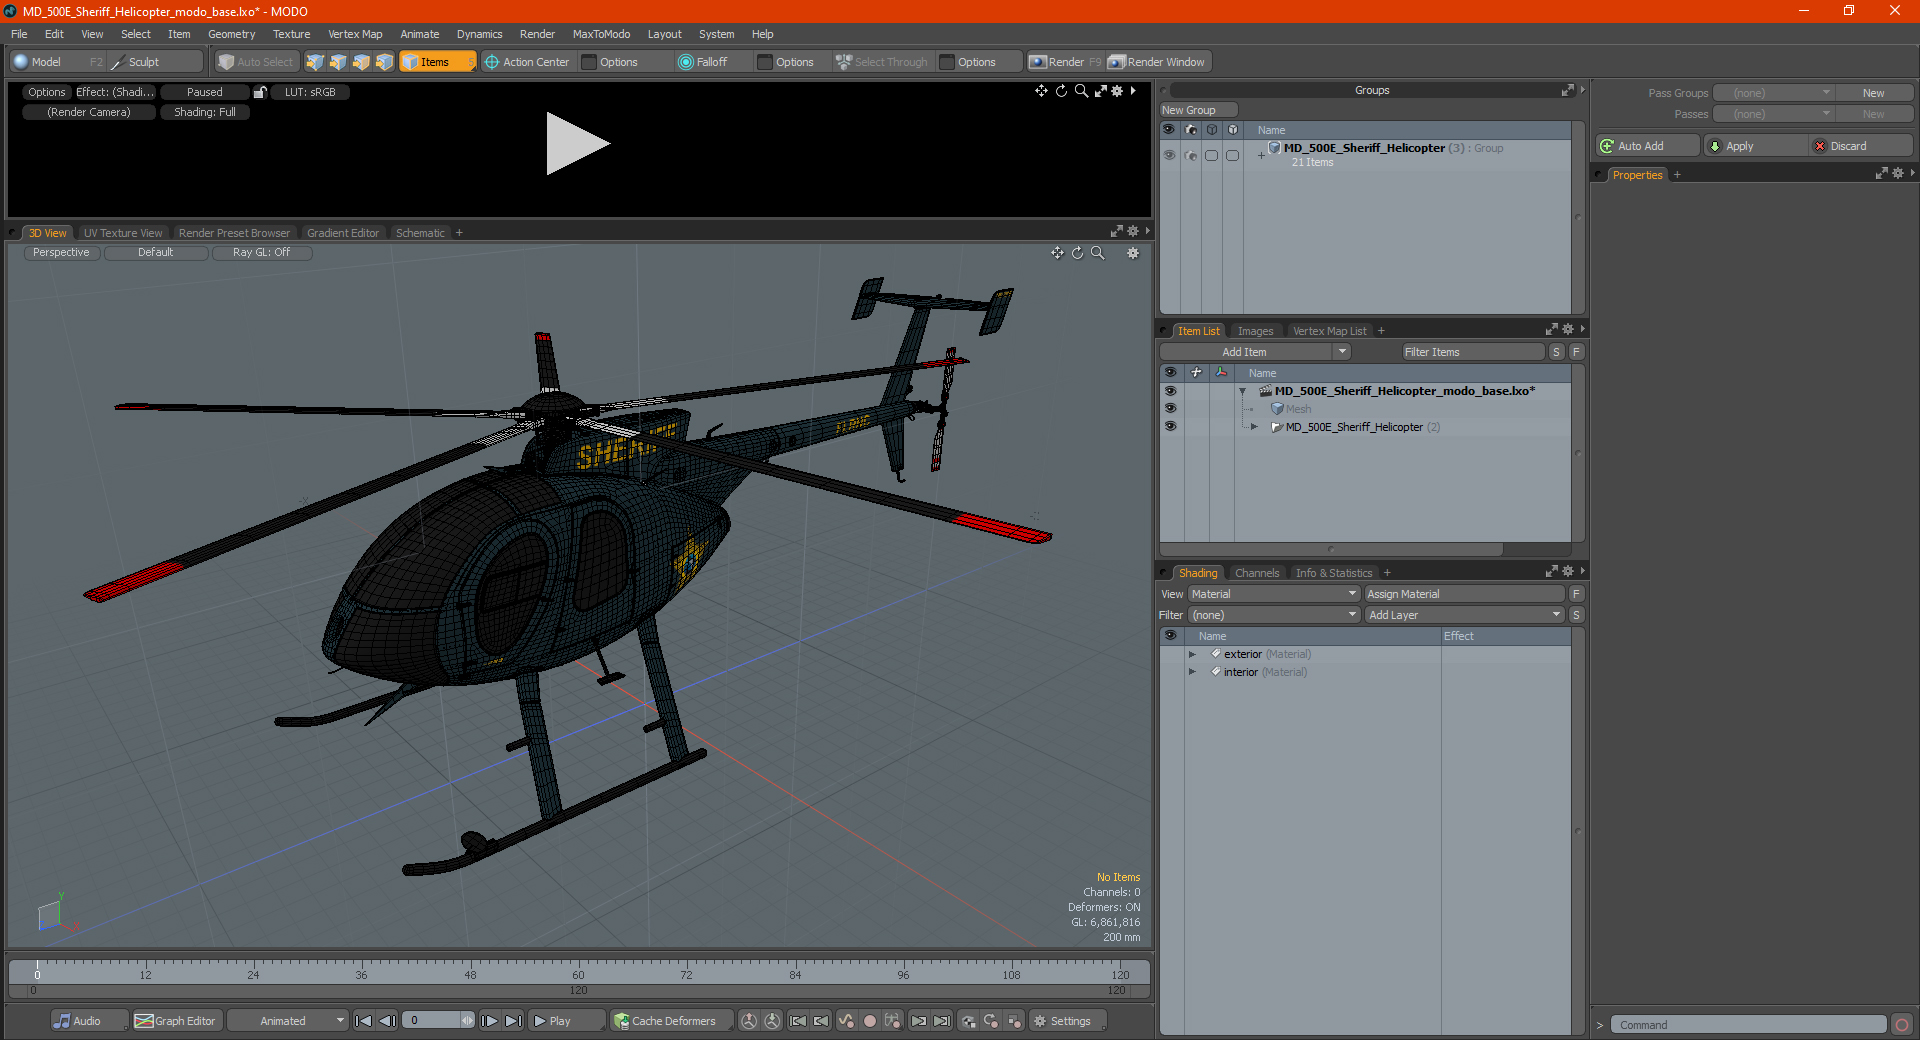
Task: Toggle visibility eye of the Mesh item
Action: tap(1170, 409)
